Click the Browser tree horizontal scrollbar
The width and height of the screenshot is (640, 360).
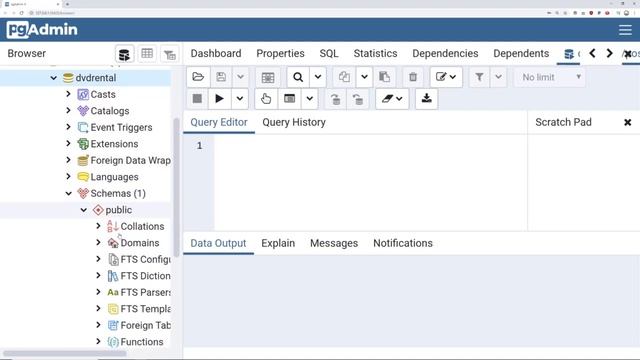point(65,353)
